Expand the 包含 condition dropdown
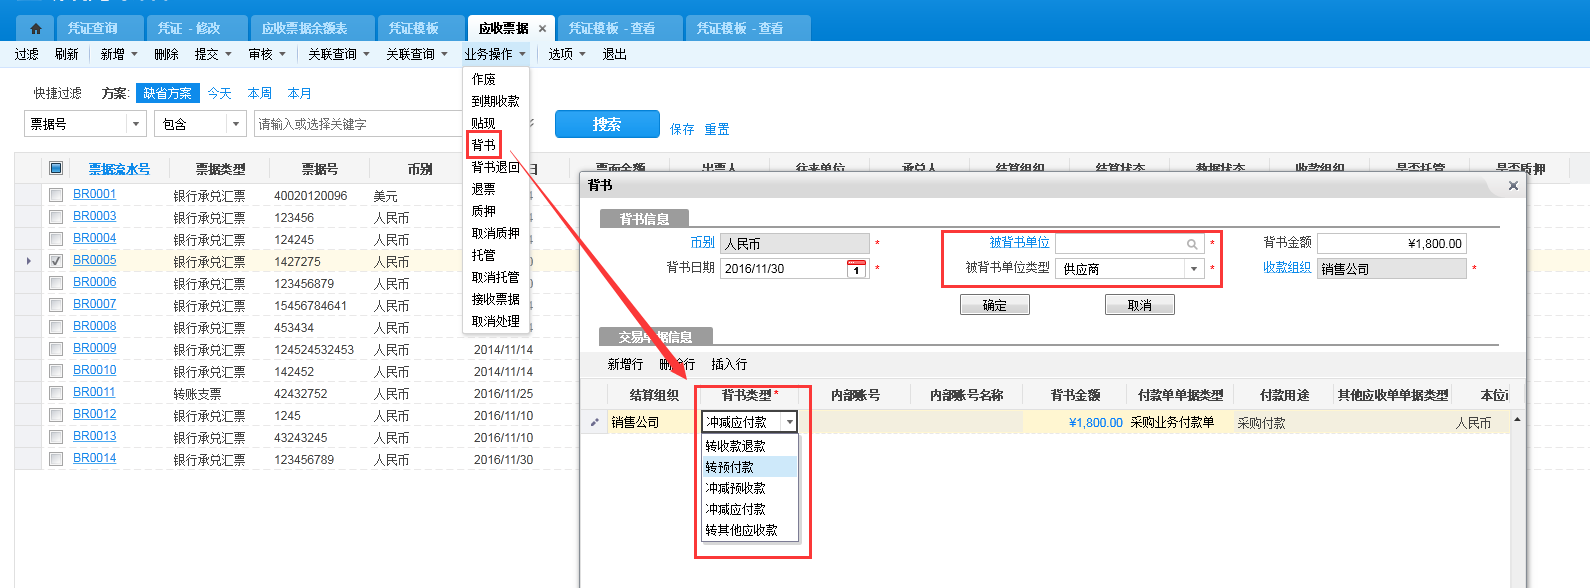 pos(236,124)
